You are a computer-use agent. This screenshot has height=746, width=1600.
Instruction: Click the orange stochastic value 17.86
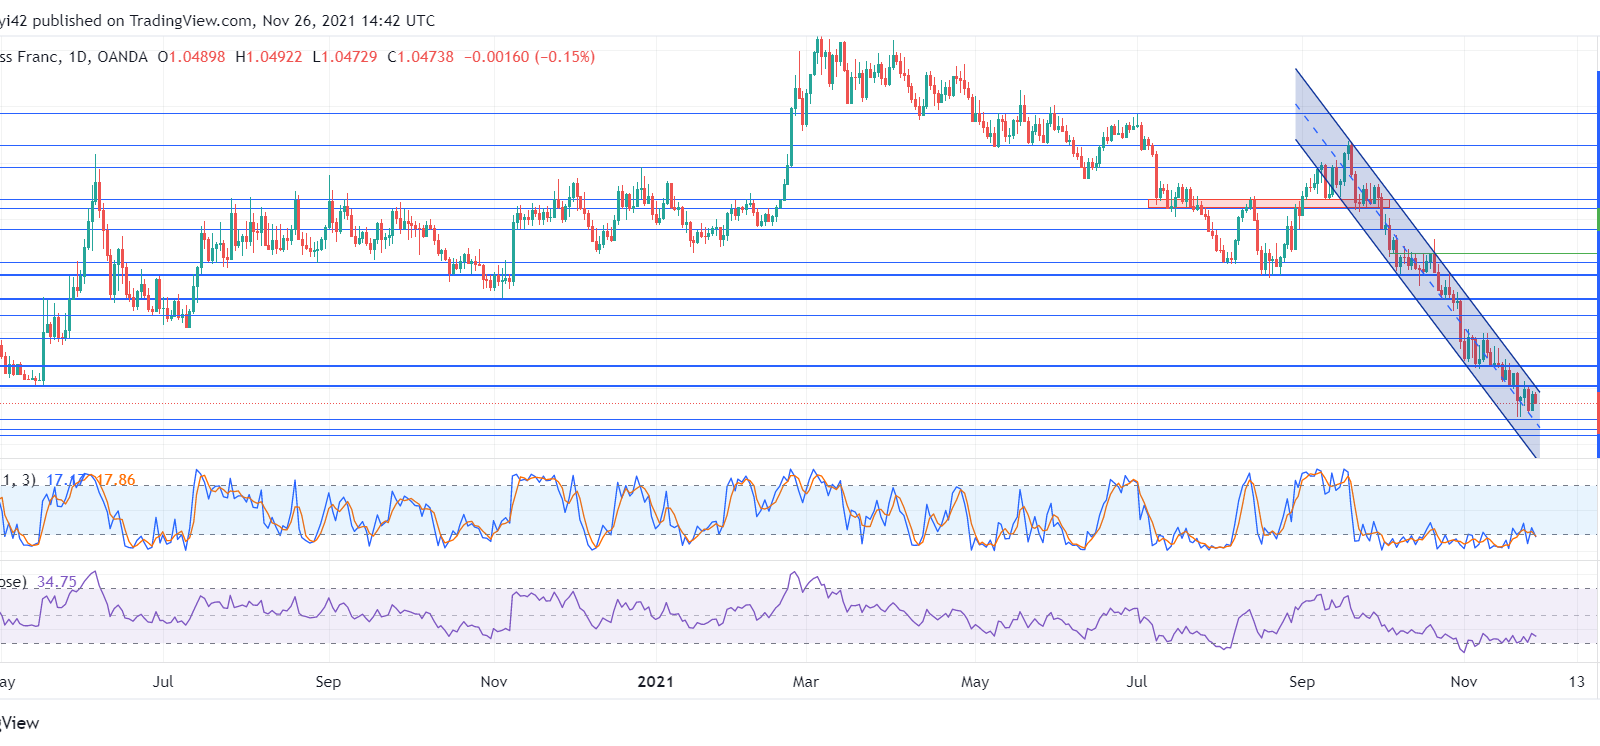coord(116,480)
